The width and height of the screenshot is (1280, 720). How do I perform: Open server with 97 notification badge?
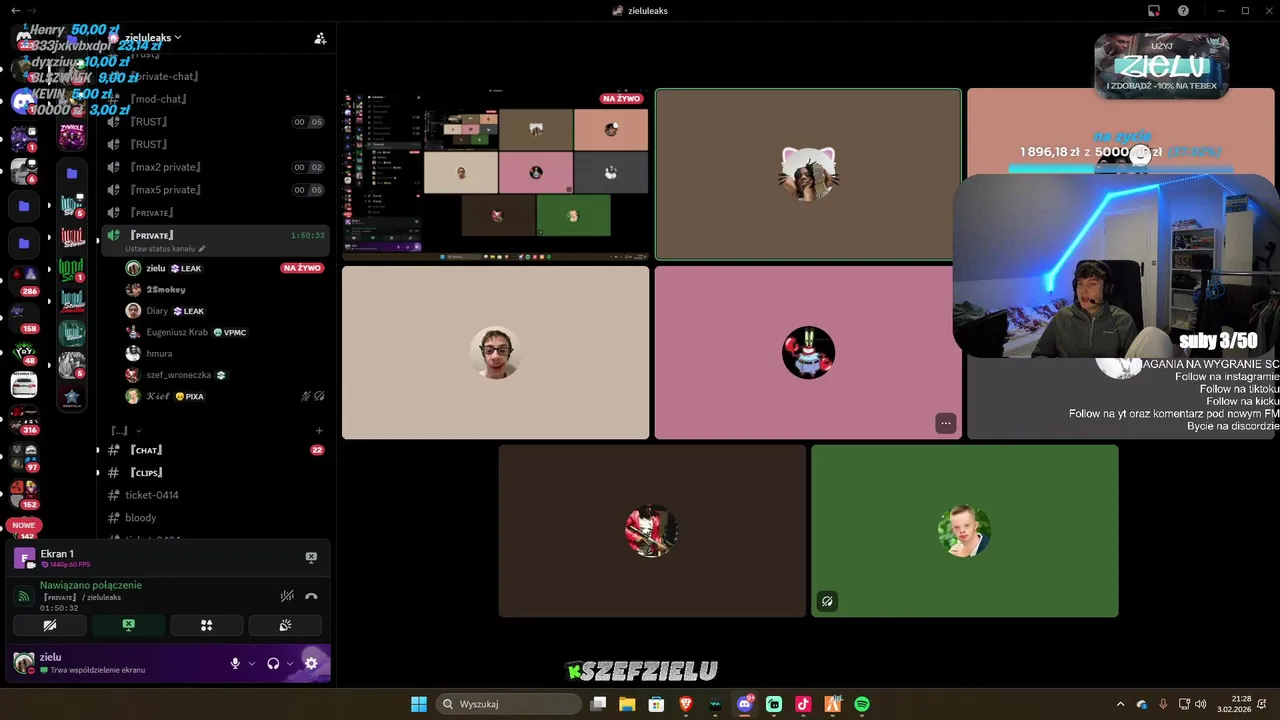[24, 455]
